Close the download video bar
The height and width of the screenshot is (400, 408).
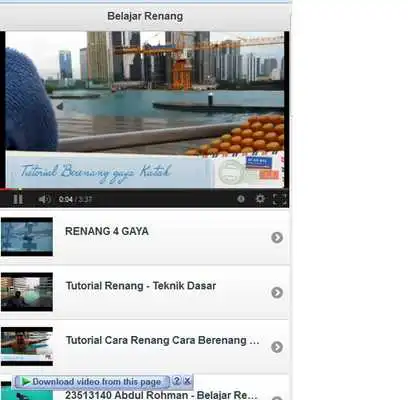187,381
